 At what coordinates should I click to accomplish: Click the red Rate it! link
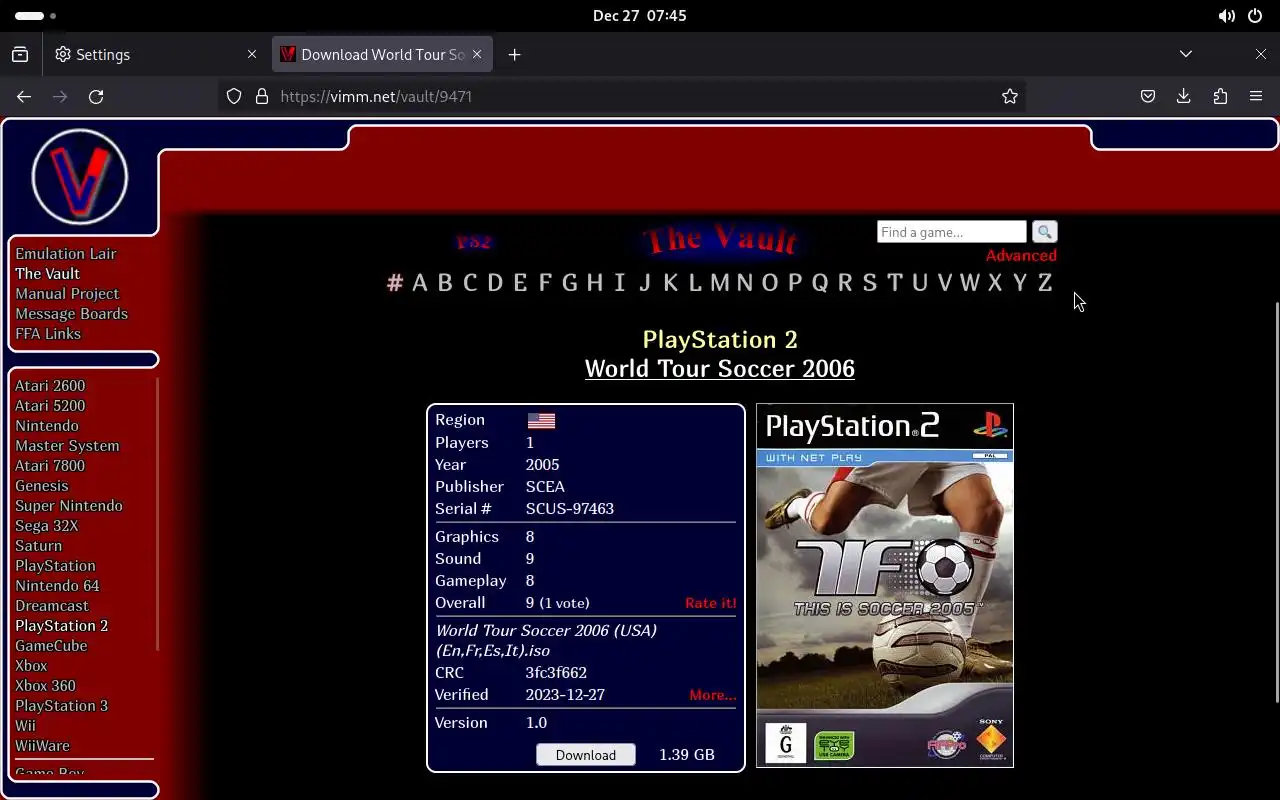pos(711,603)
